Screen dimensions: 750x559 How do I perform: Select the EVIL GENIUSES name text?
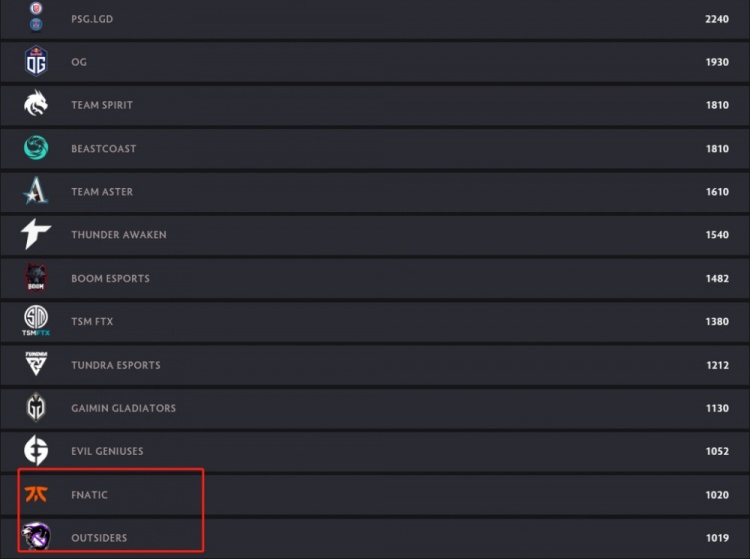click(107, 451)
